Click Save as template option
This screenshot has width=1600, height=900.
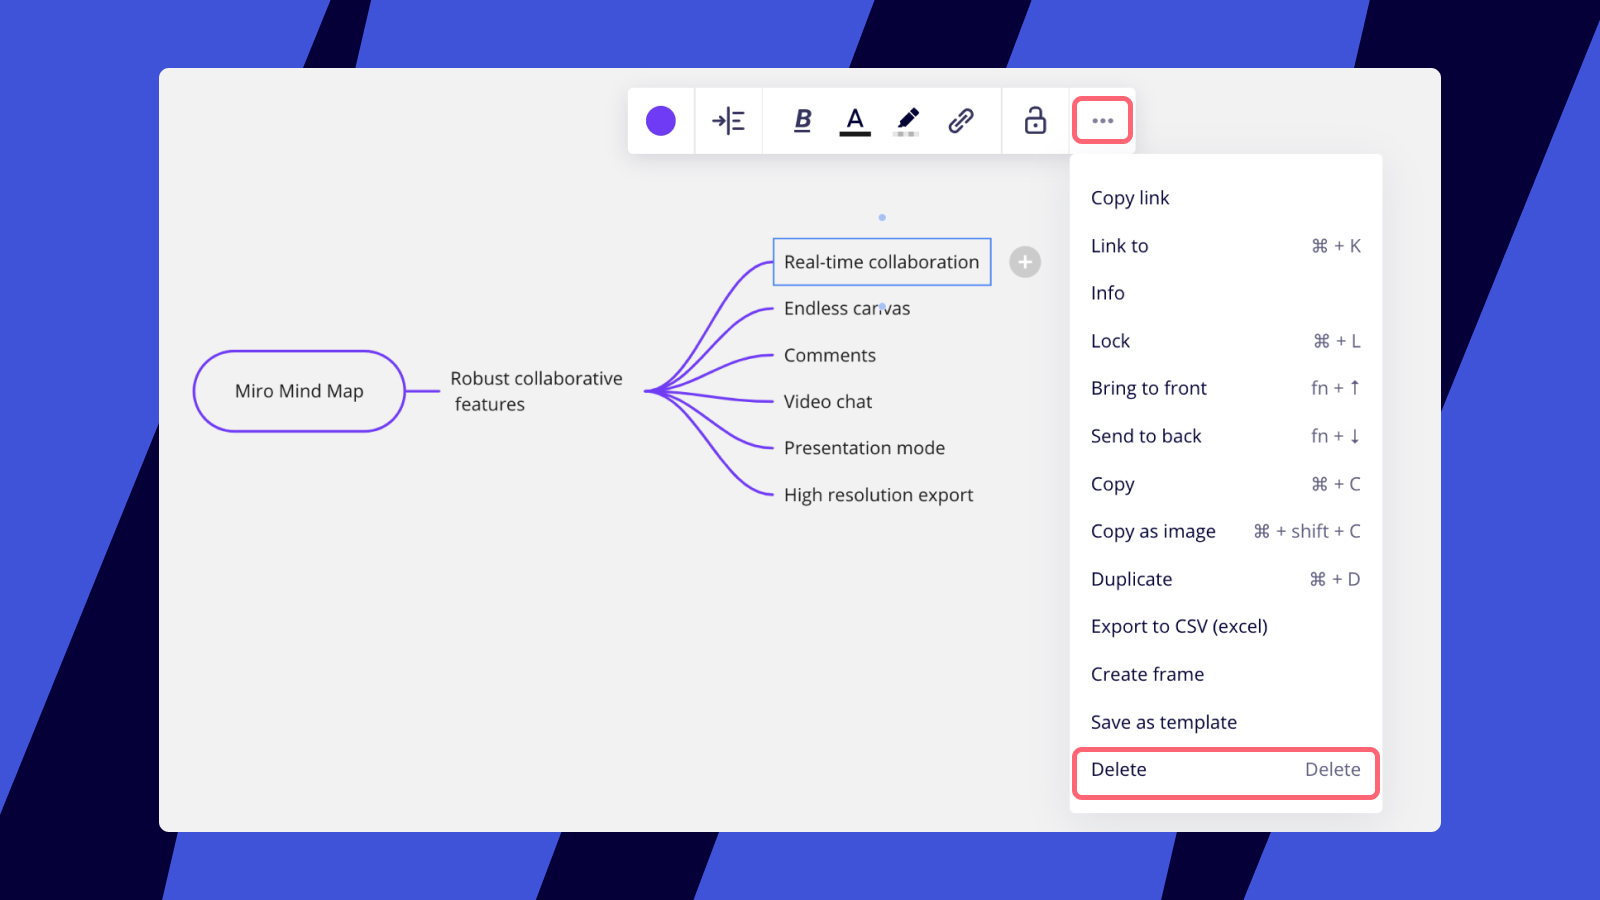[x=1164, y=722]
